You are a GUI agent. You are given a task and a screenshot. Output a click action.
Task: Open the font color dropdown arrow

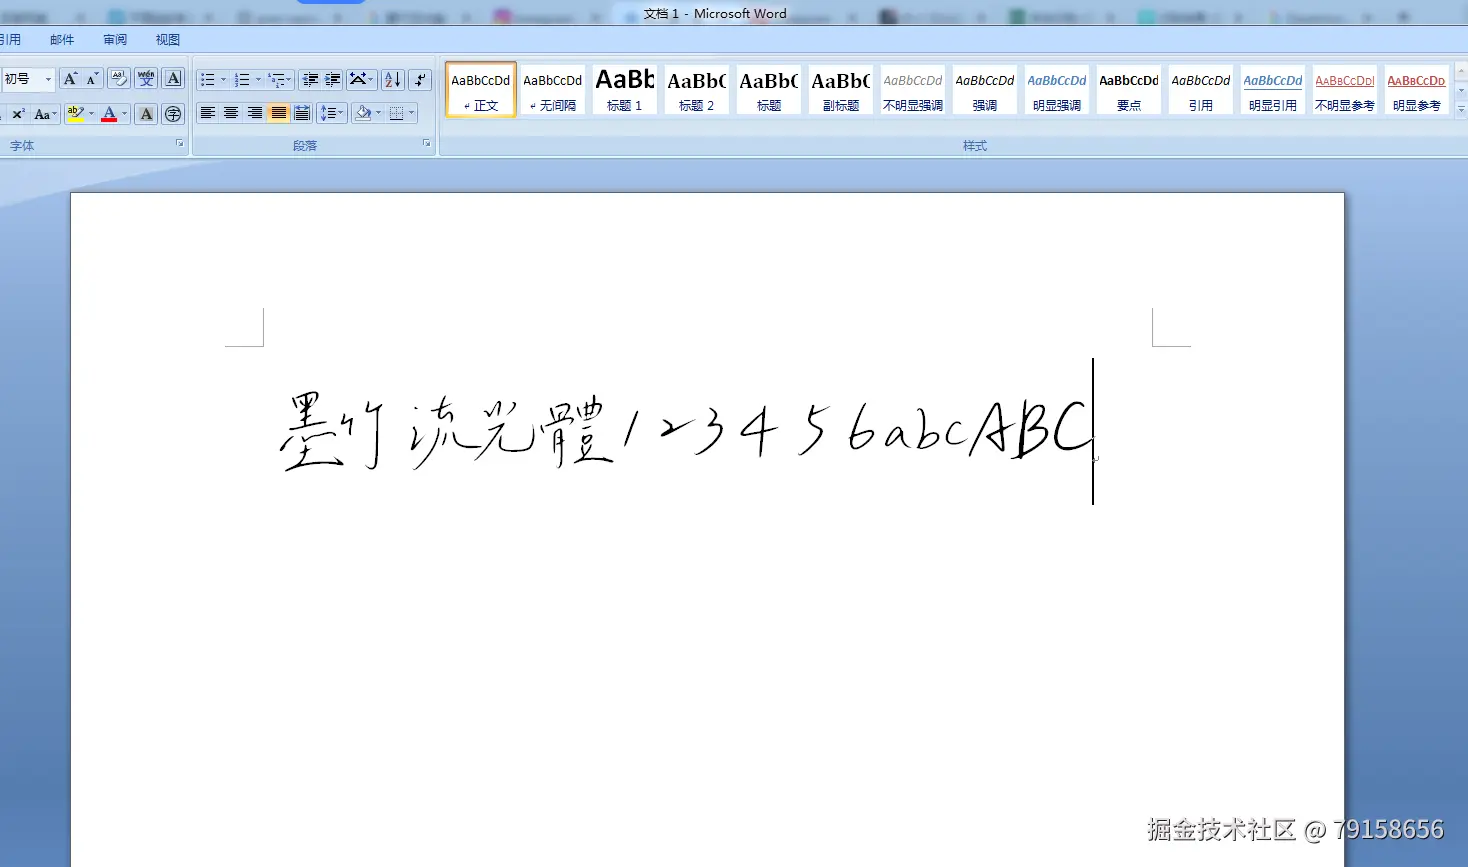[124, 114]
